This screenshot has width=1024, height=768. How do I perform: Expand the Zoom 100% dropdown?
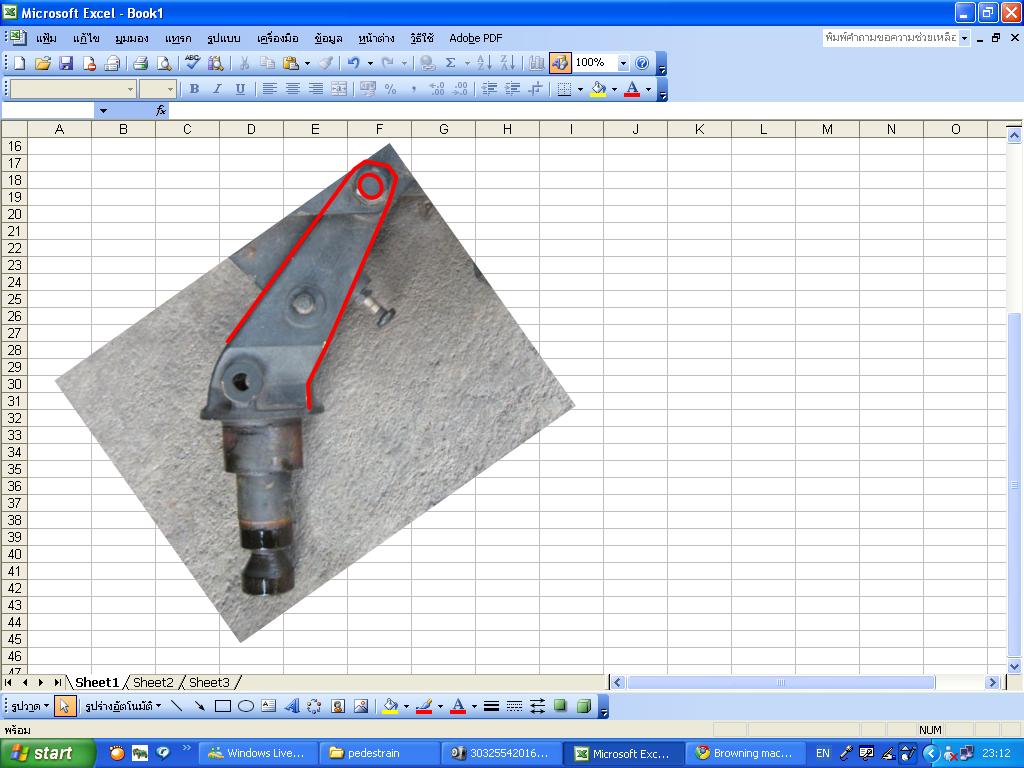[623, 63]
